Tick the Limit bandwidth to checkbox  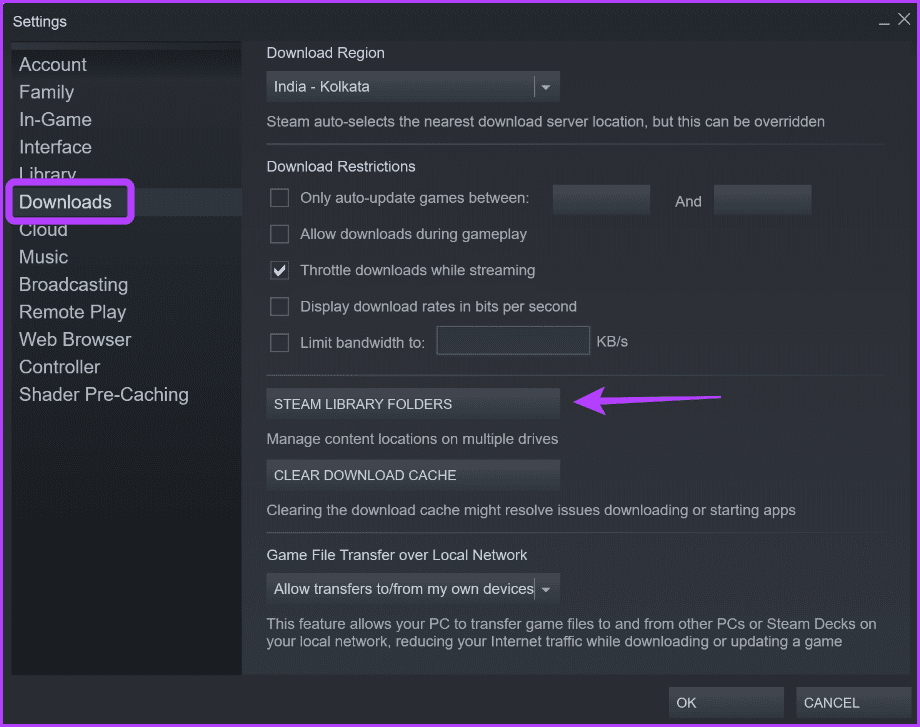[279, 343]
